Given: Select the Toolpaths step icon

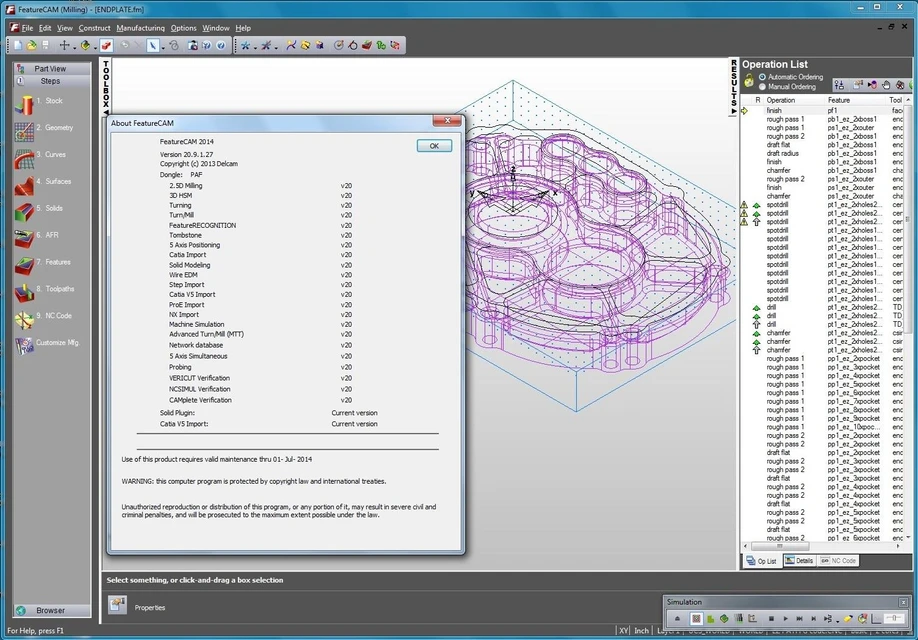Looking at the screenshot, I should pyautogui.click(x=24, y=293).
